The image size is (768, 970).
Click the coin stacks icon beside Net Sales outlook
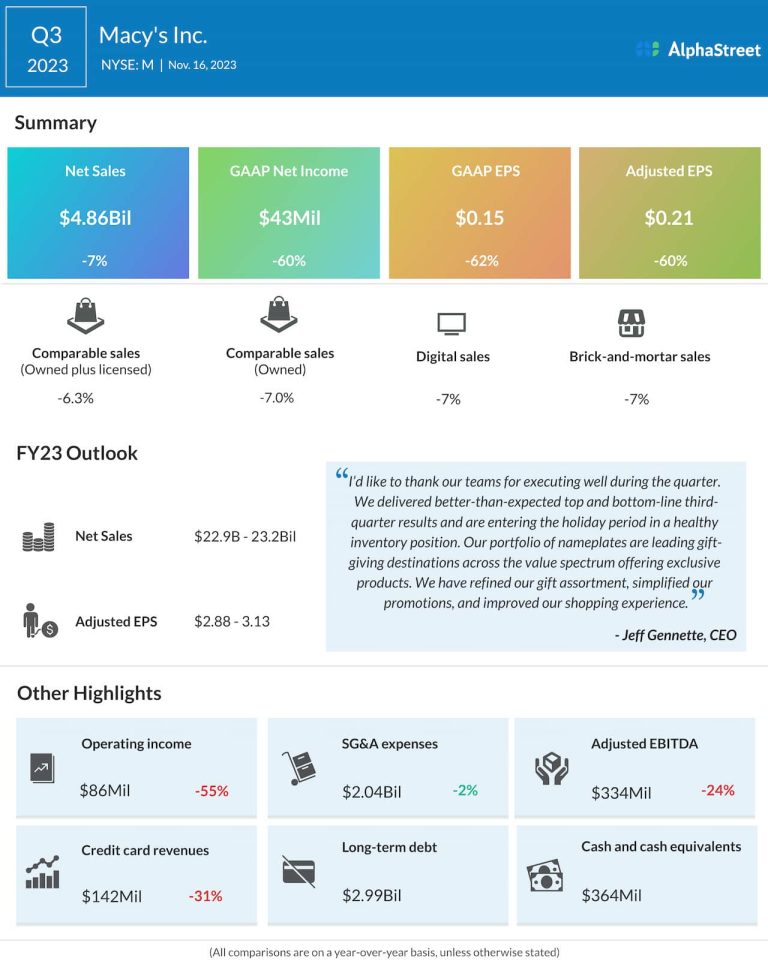point(38,538)
